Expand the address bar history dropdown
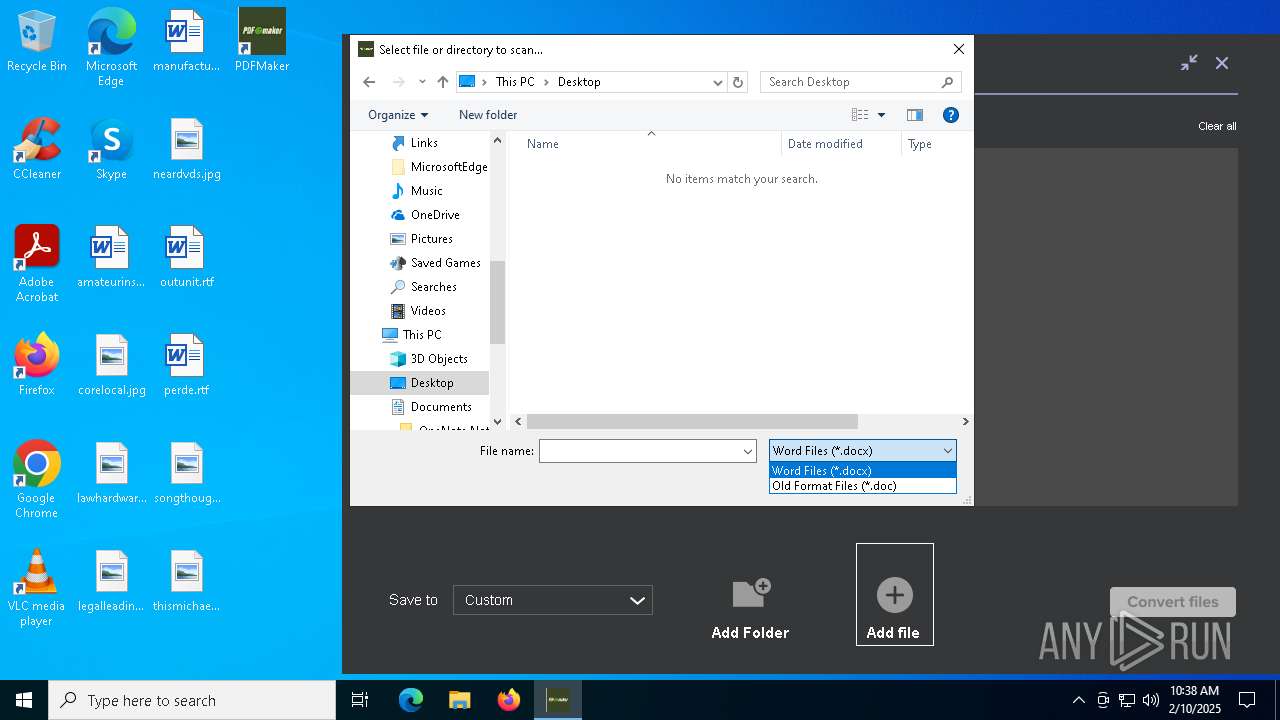The width and height of the screenshot is (1280, 720). point(717,82)
